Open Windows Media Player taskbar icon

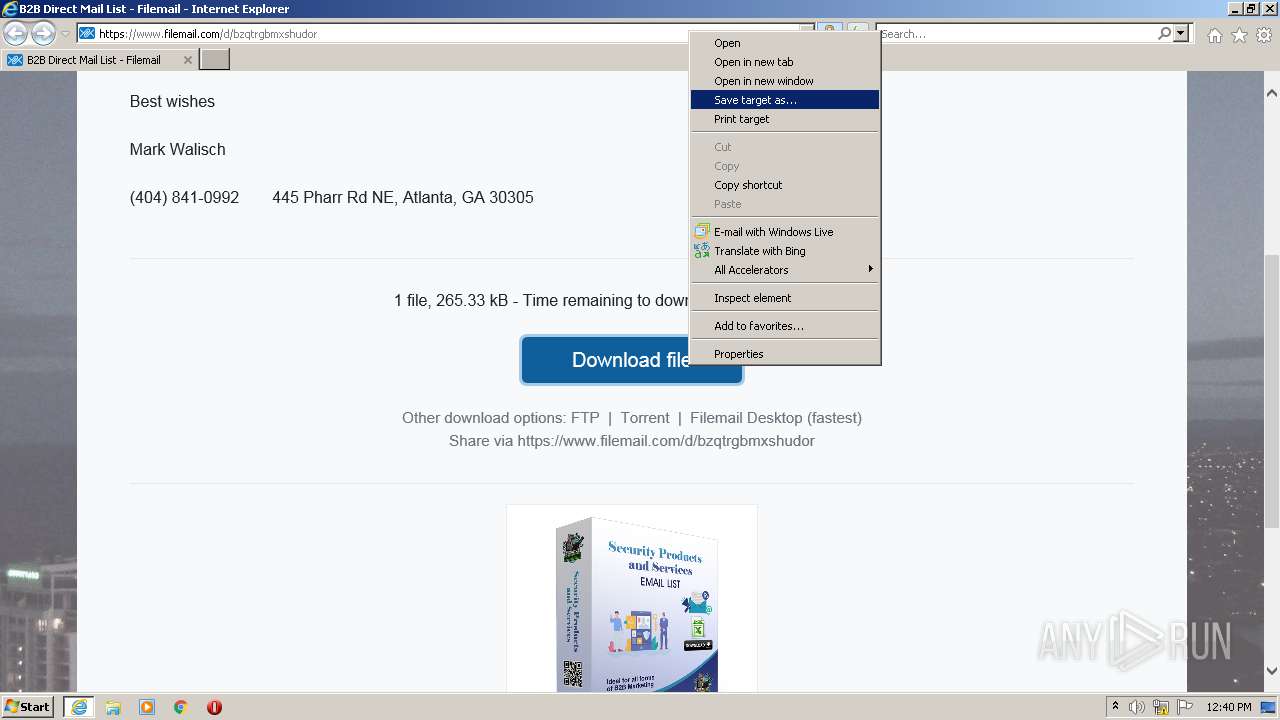click(x=147, y=707)
